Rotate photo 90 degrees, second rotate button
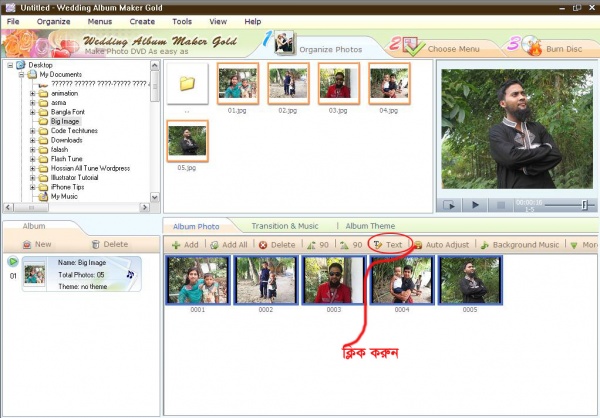600x418 pixels. pos(351,245)
